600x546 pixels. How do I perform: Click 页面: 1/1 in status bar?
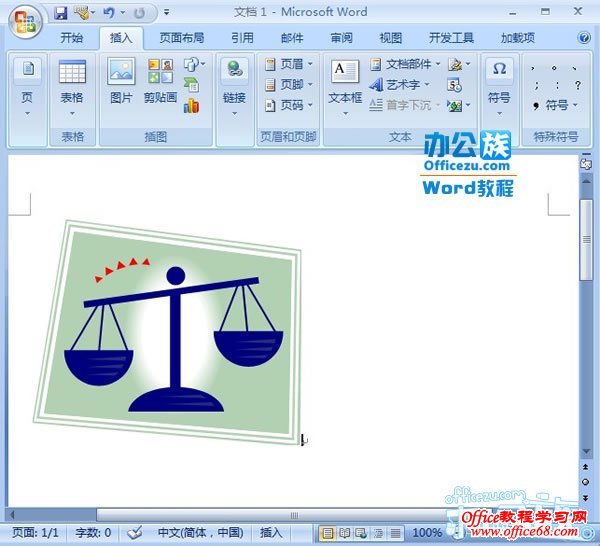tap(35, 533)
